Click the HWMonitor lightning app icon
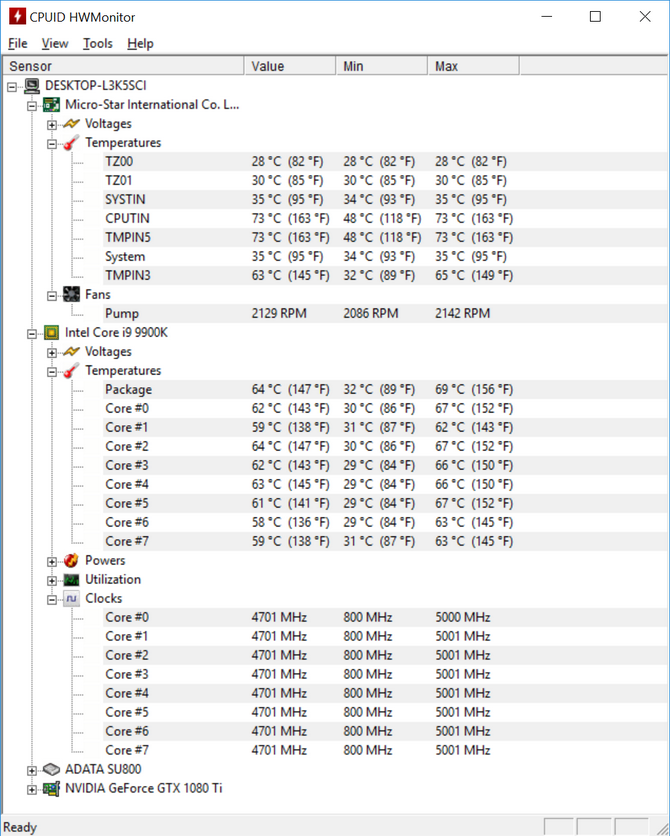The image size is (670, 836). pyautogui.click(x=17, y=17)
